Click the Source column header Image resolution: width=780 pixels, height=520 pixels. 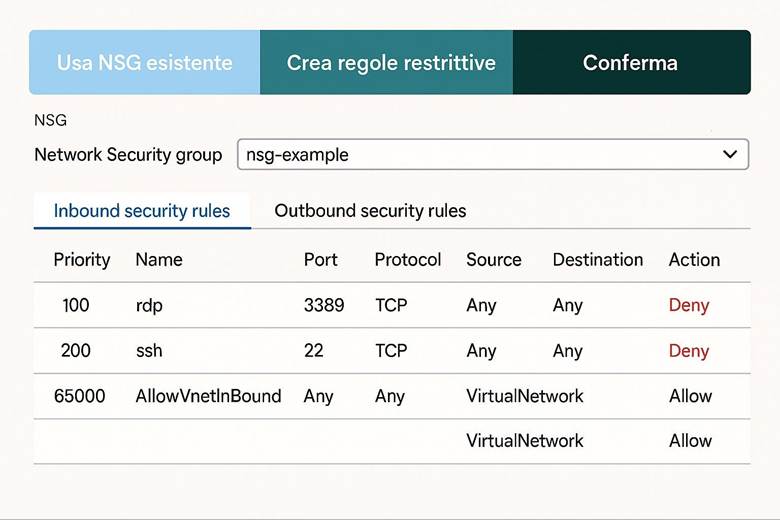coord(494,260)
